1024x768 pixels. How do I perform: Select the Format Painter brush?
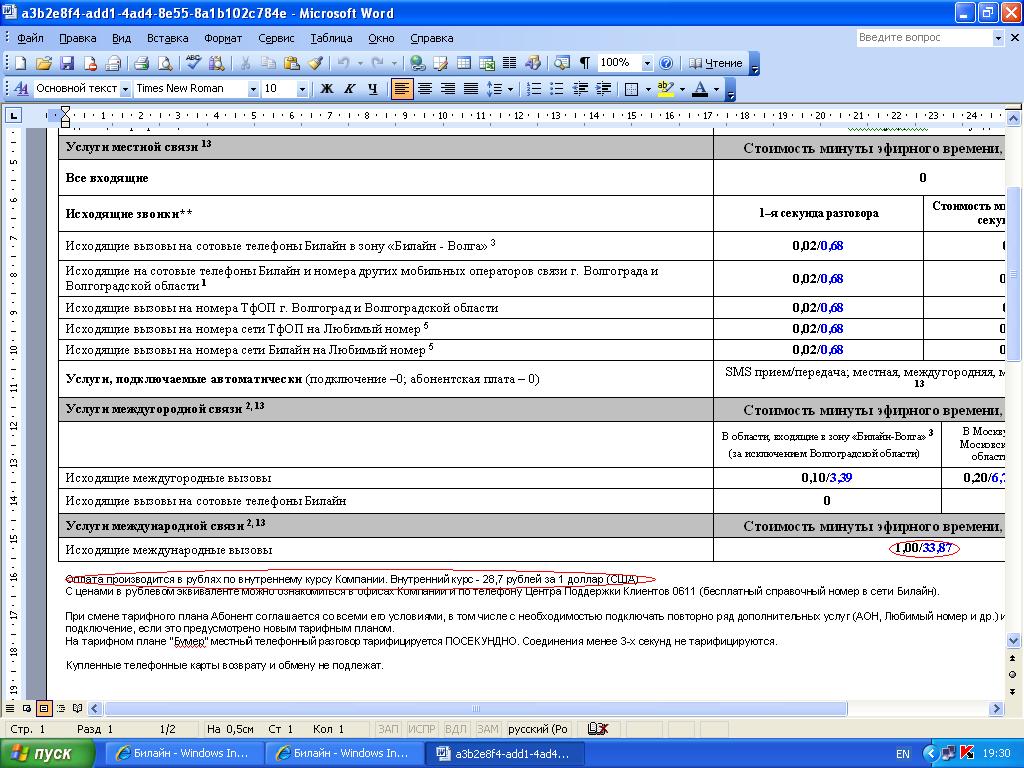point(315,63)
